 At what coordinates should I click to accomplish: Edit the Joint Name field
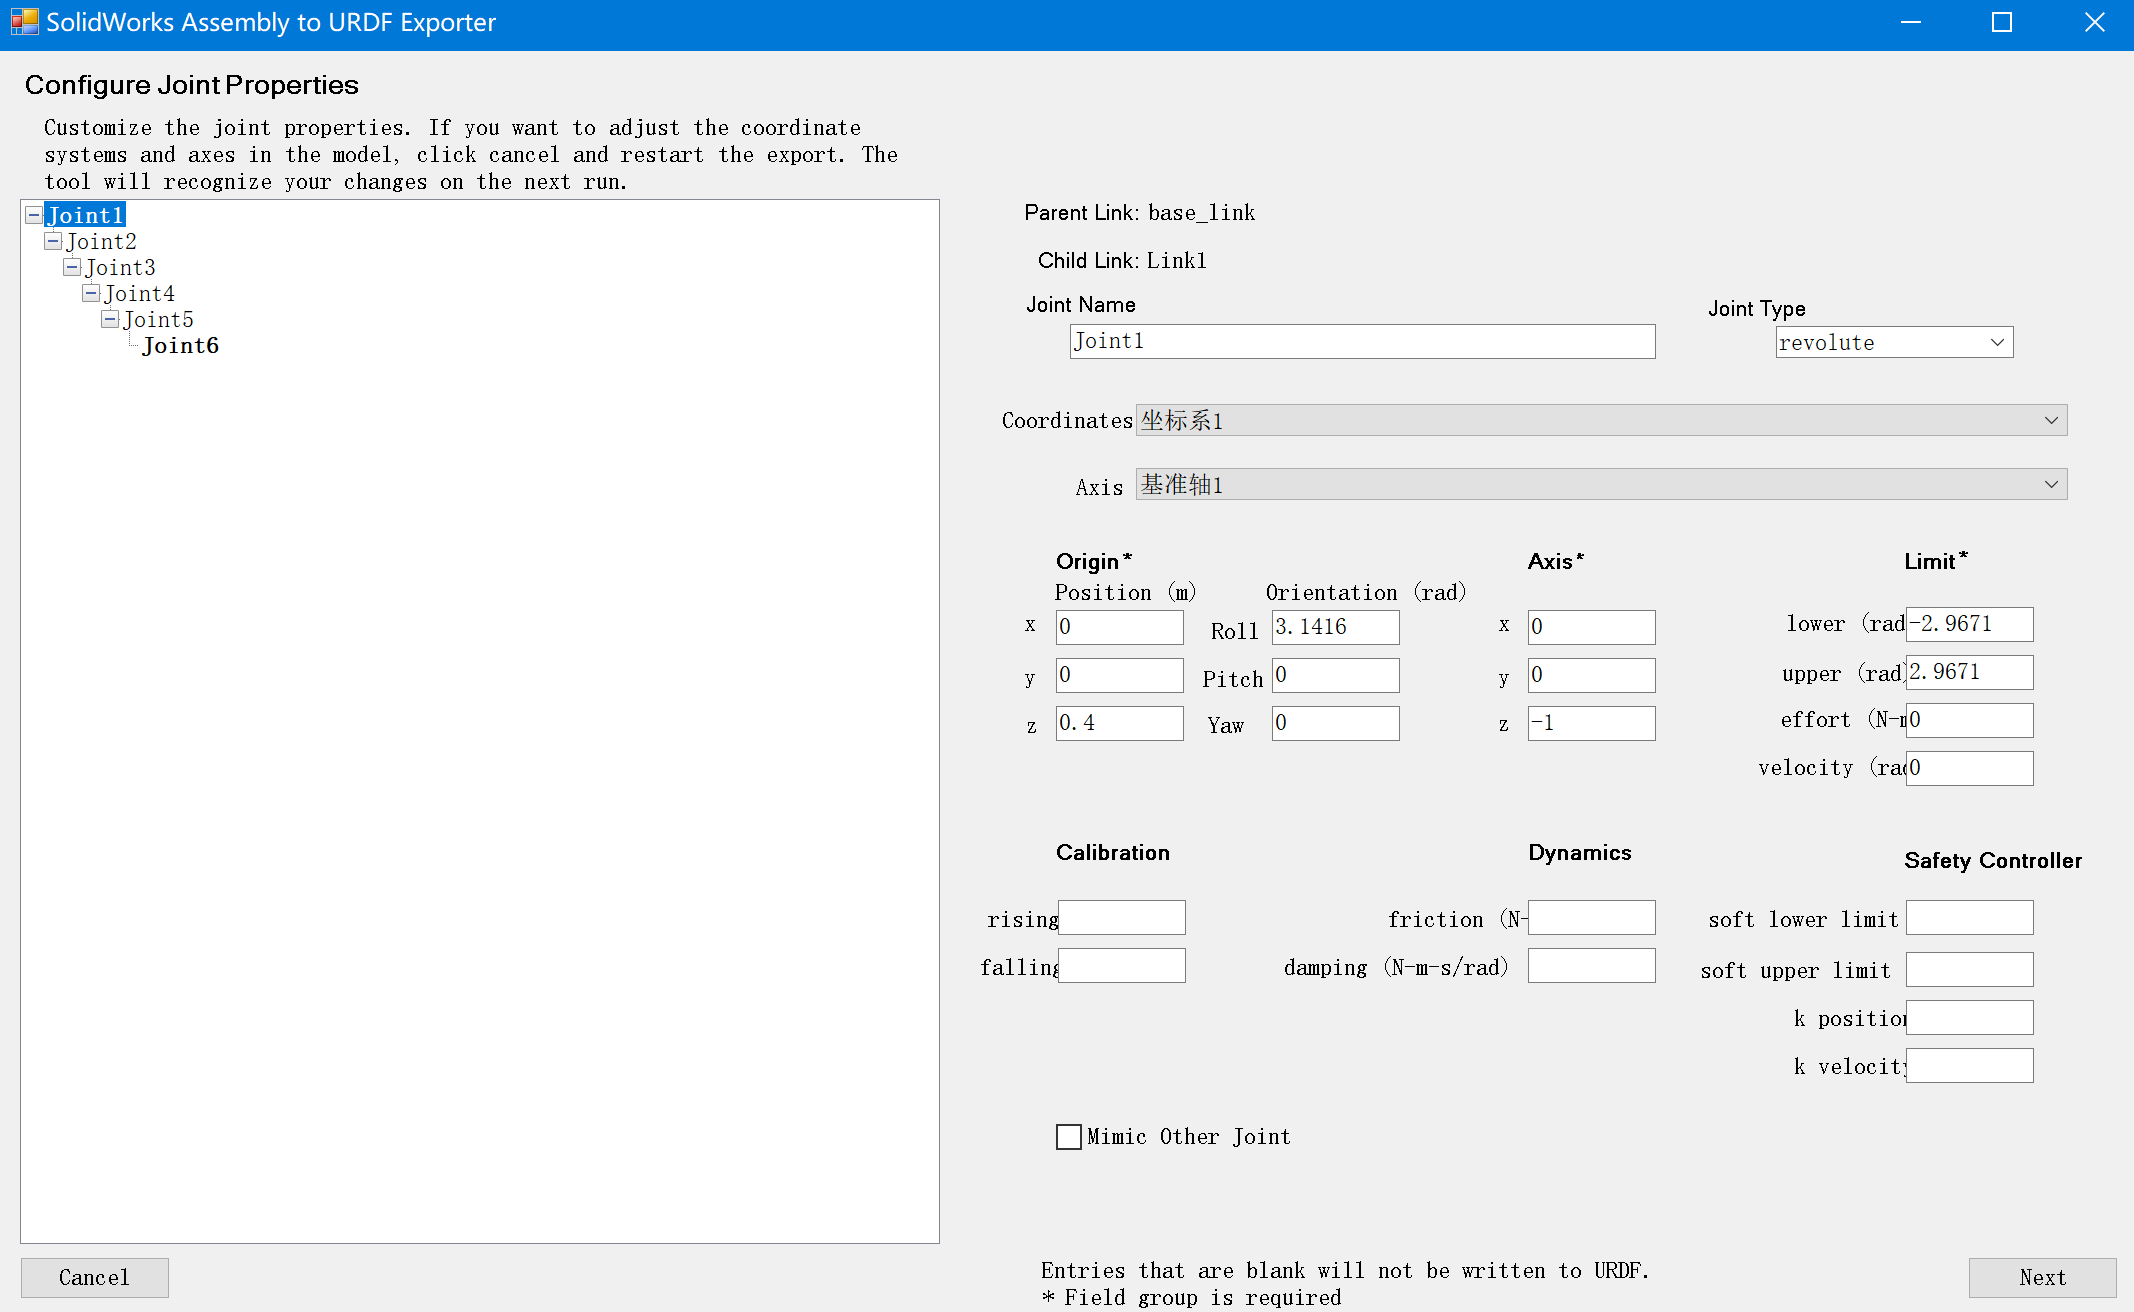pos(1360,341)
